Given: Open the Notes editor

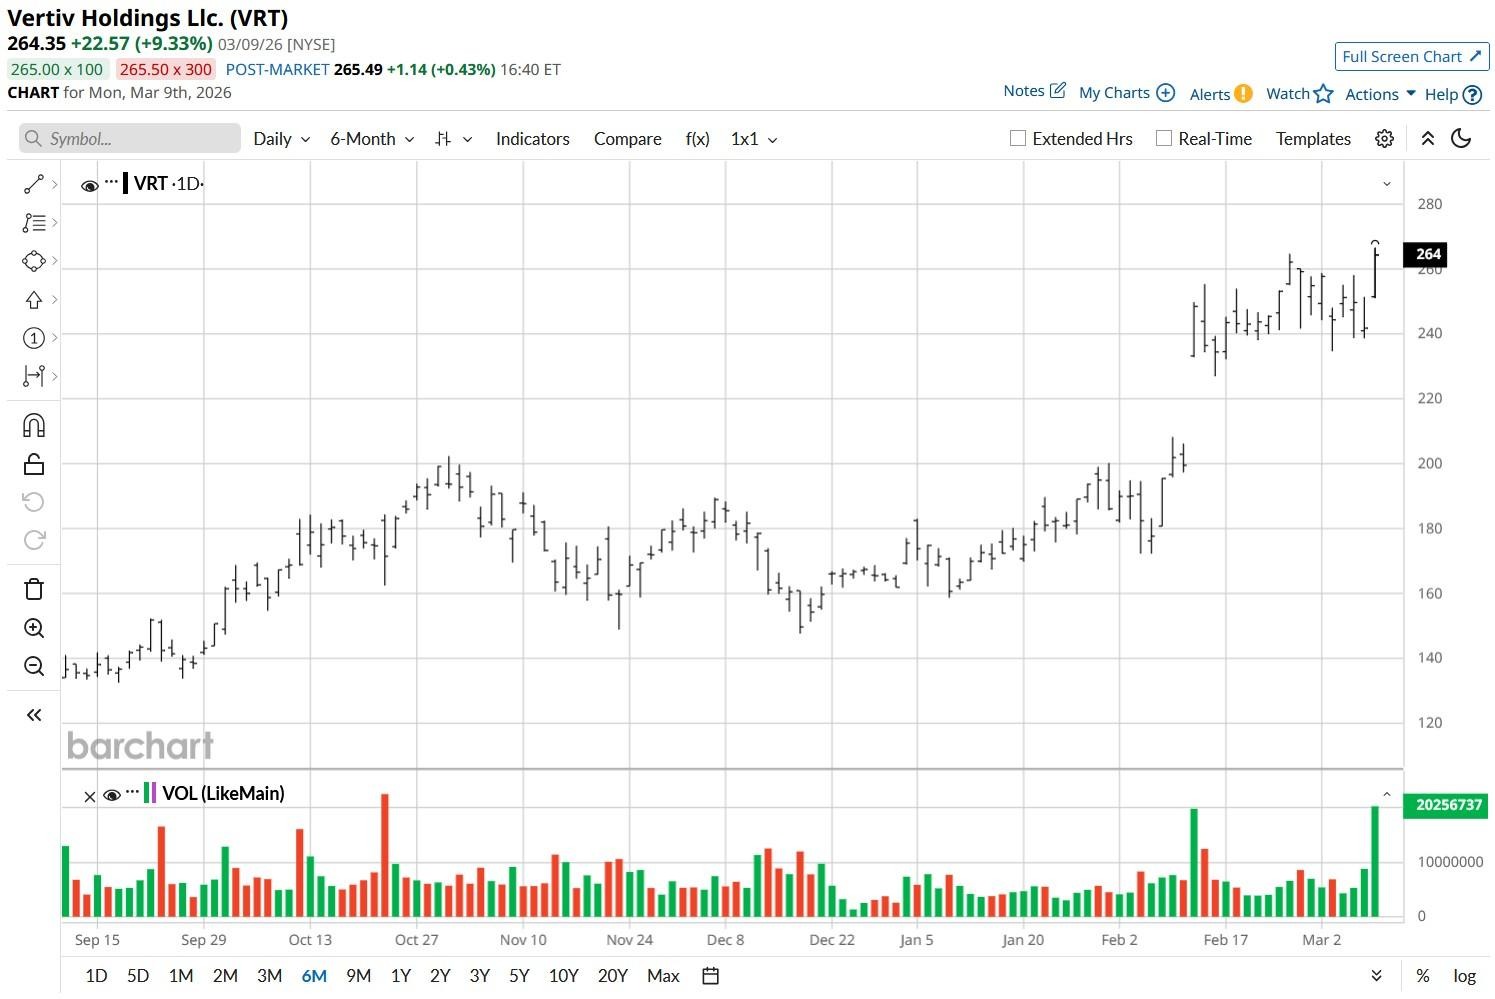Looking at the screenshot, I should click(x=1034, y=91).
